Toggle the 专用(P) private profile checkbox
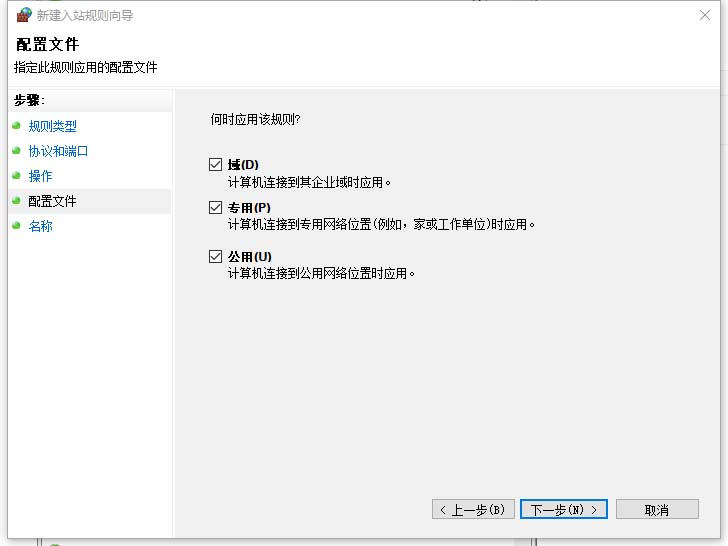Screen dimensions: 728x546 [x=215, y=207]
